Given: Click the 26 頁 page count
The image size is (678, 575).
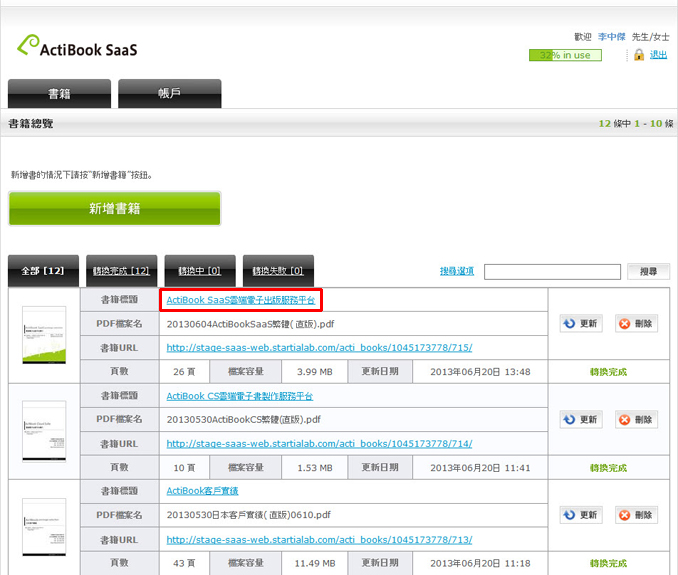Looking at the screenshot, I should click(184, 372).
